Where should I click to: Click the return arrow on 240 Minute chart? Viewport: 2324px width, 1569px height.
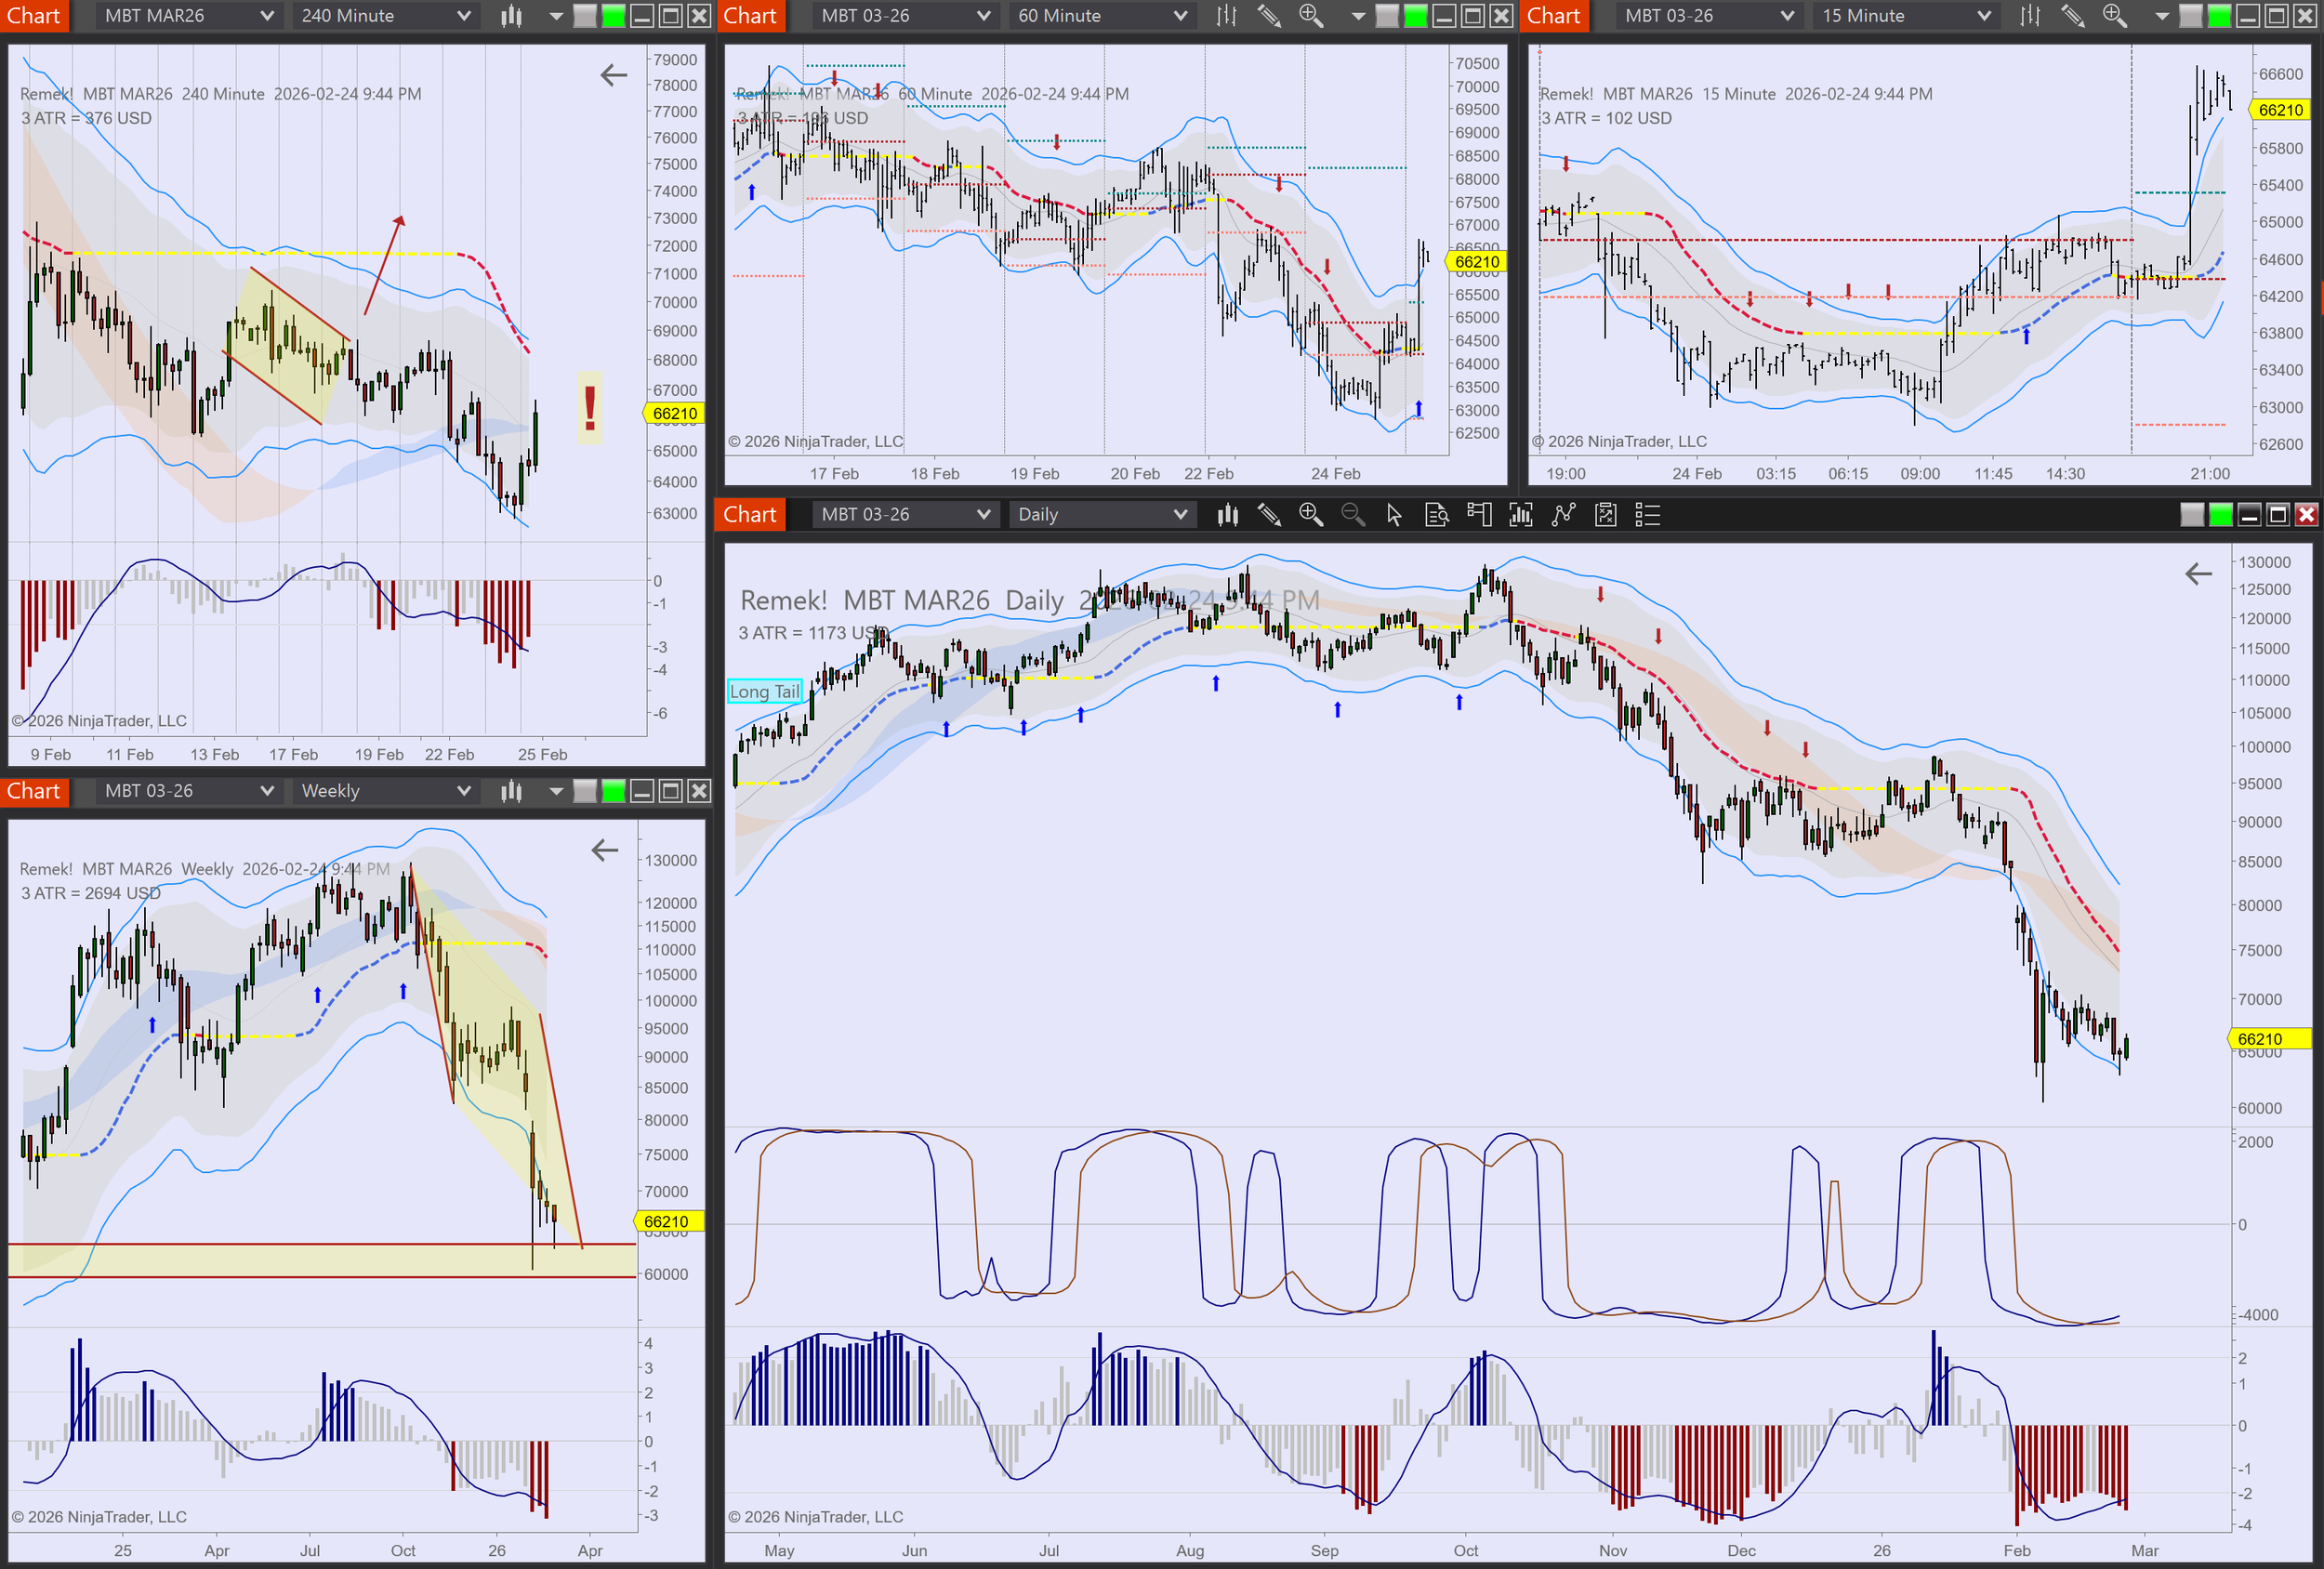click(x=613, y=75)
